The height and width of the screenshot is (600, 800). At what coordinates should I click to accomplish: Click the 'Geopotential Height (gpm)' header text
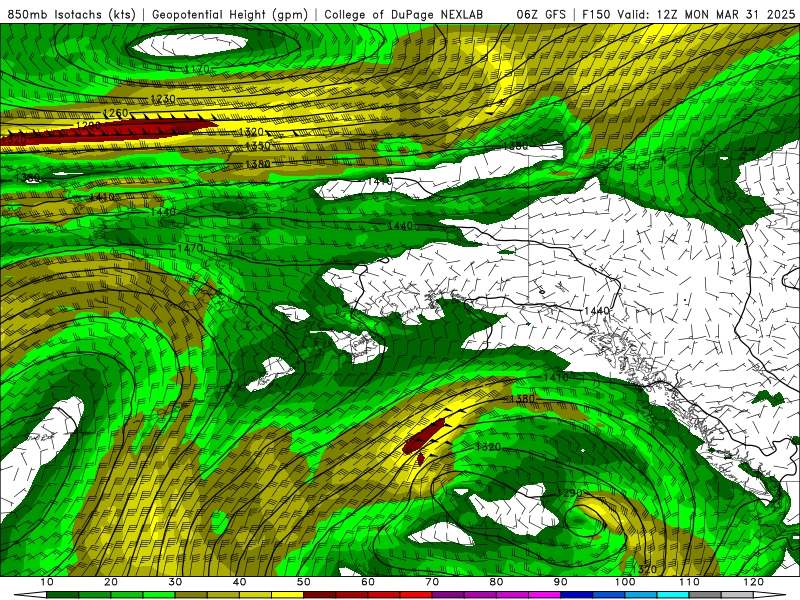(230, 14)
